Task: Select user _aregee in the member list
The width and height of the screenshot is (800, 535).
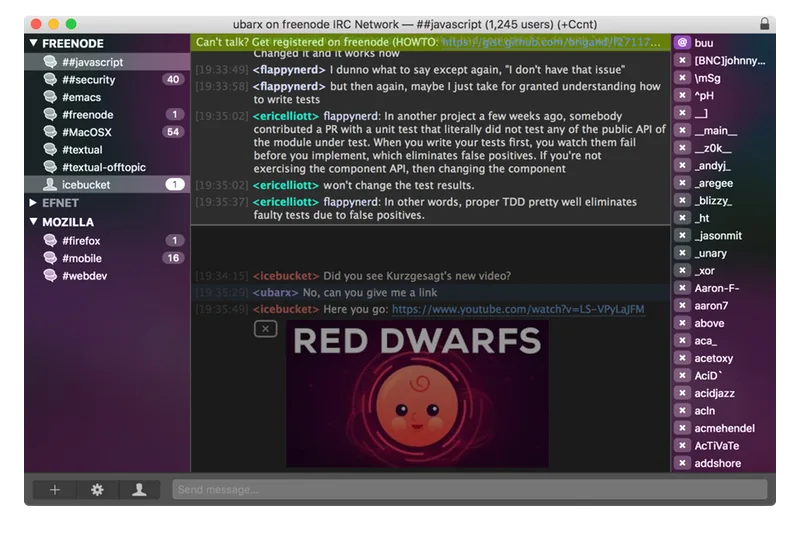Action: pyautogui.click(x=723, y=183)
